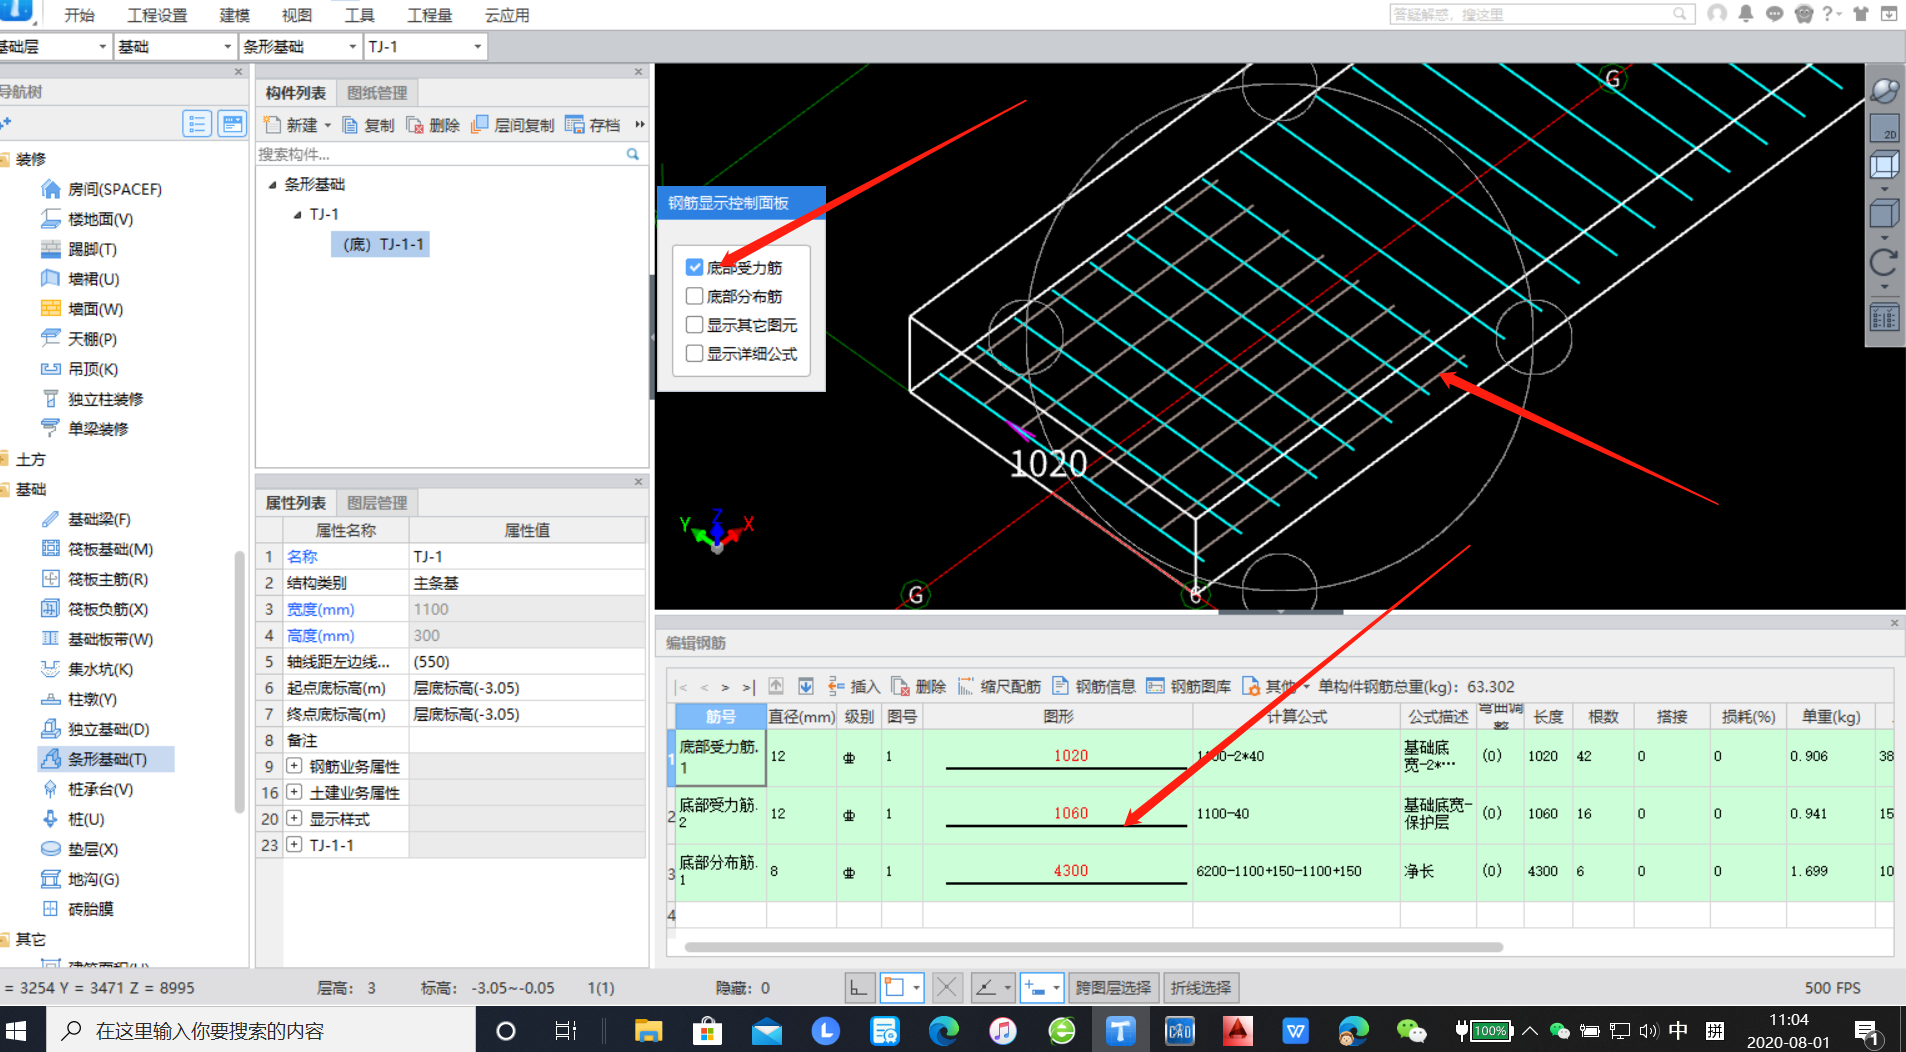Expand 土建业务属性 property group
1906x1052 pixels.
pos(294,792)
